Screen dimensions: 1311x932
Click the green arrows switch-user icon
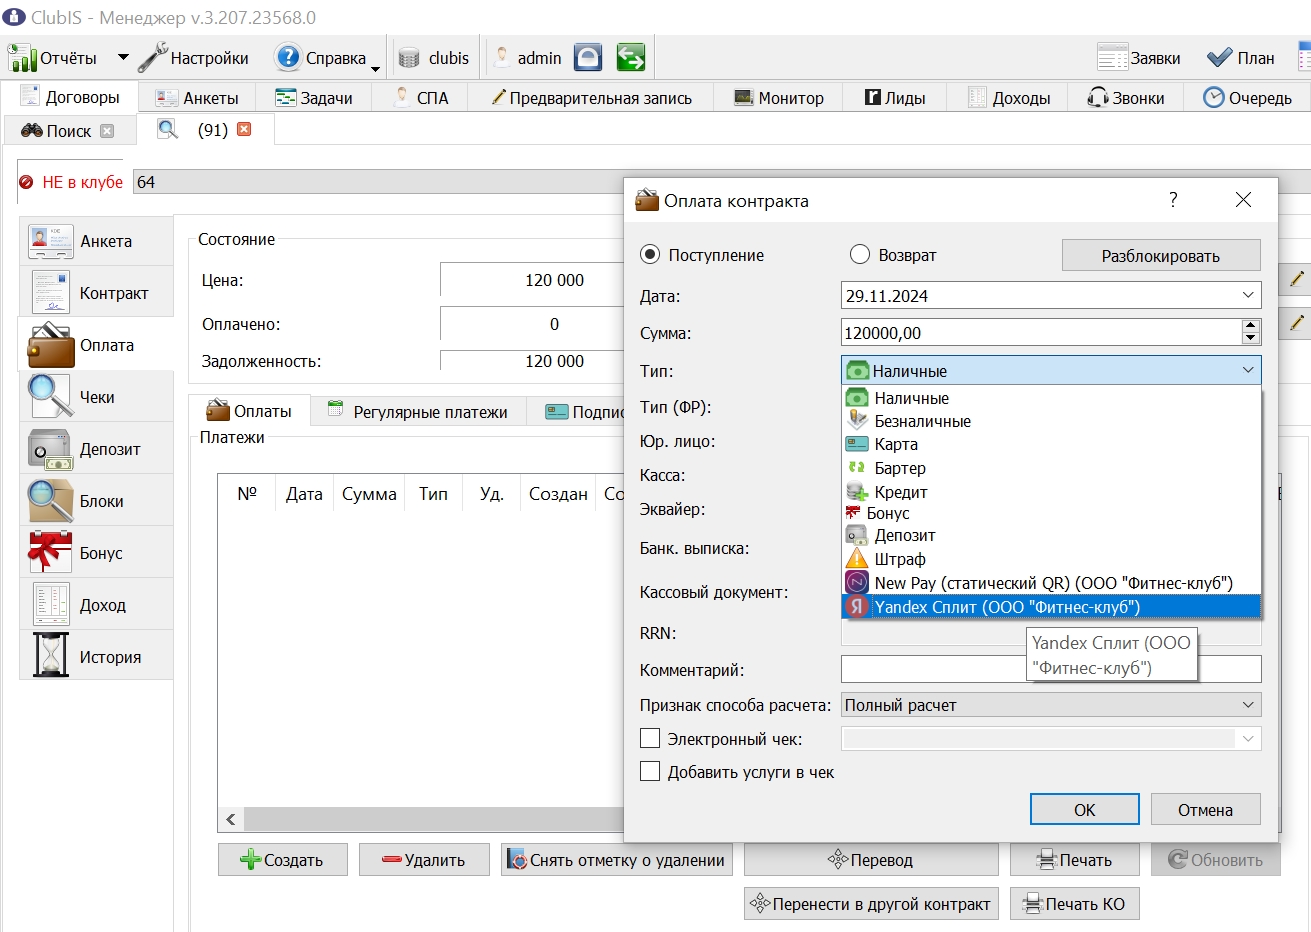point(630,58)
